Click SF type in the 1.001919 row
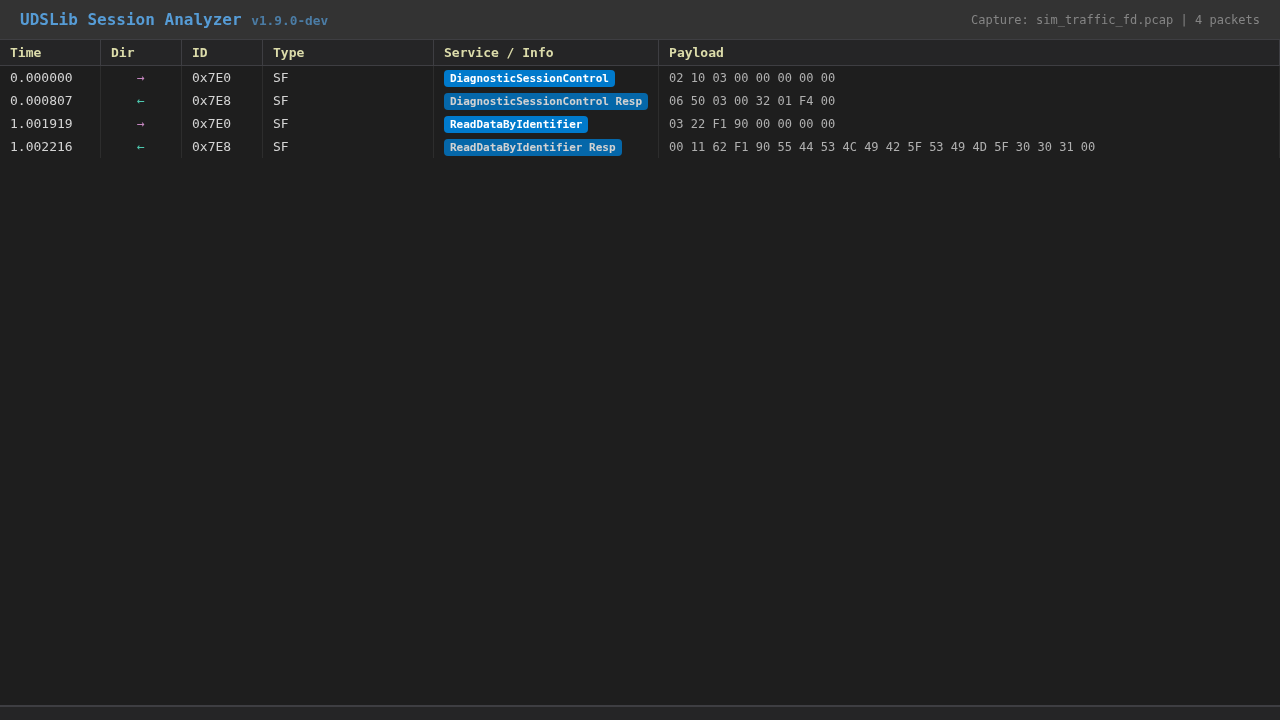Viewport: 1280px width, 720px height. (x=281, y=124)
